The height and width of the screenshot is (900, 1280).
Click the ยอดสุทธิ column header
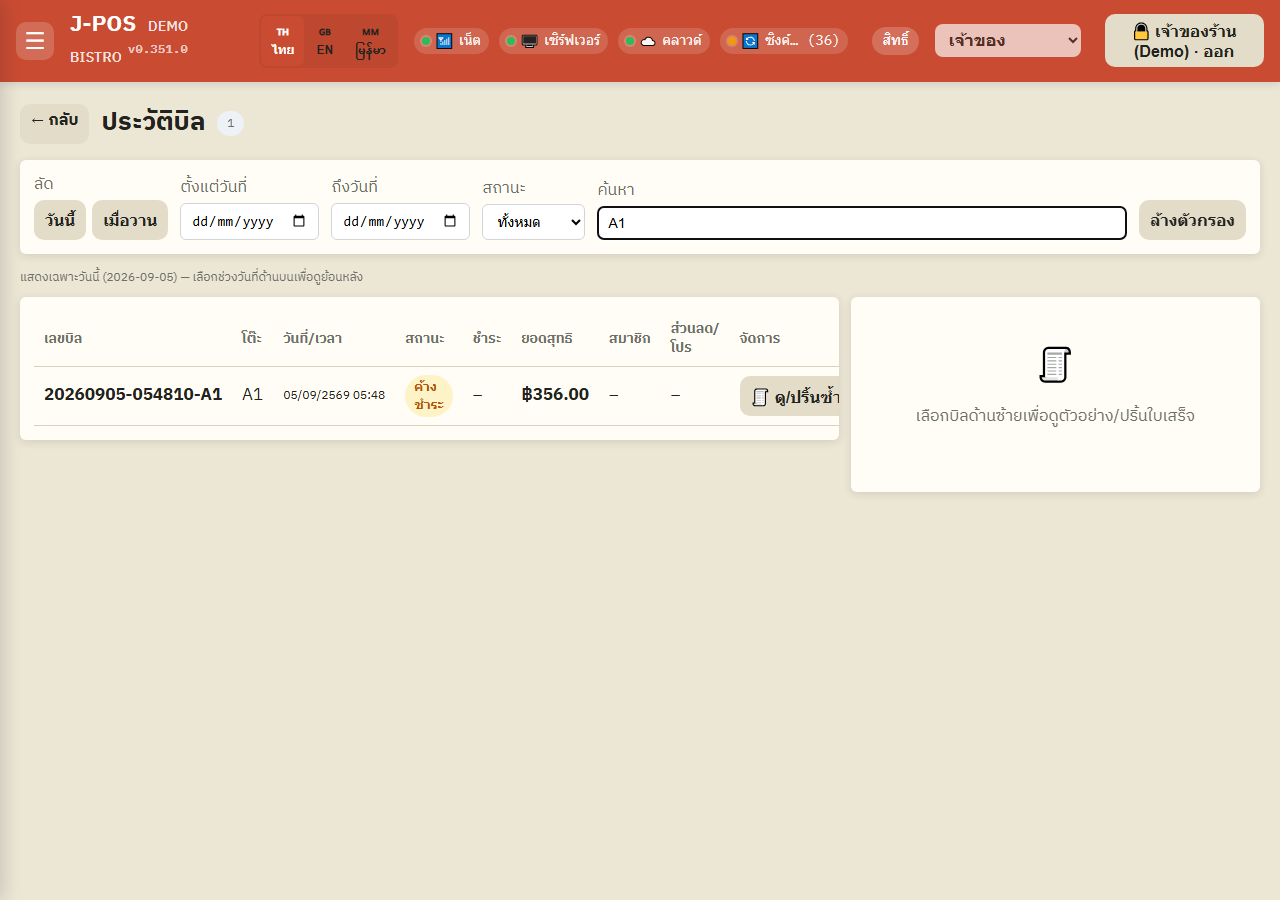click(x=547, y=338)
